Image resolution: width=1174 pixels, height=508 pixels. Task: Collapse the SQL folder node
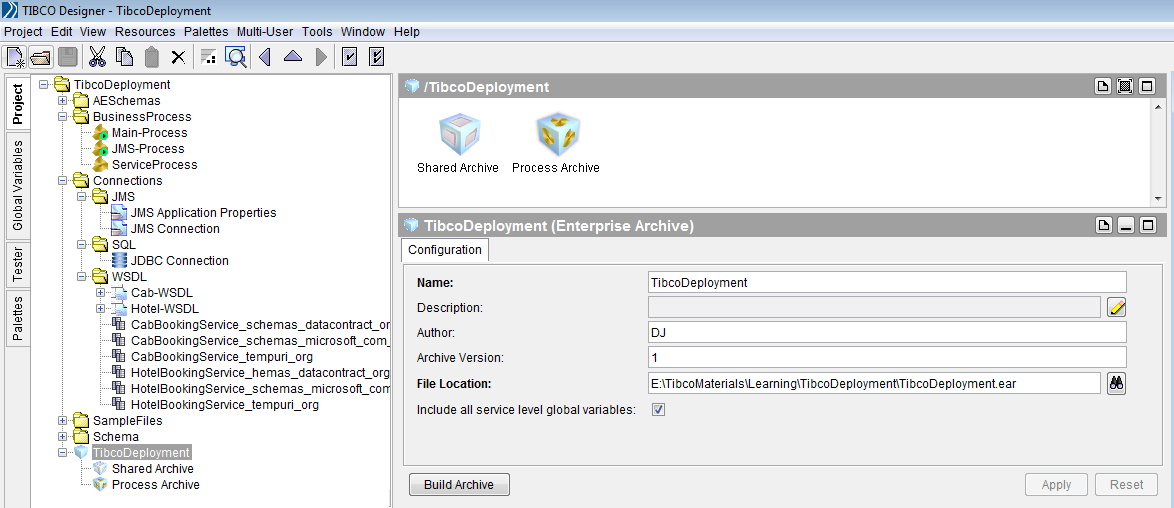point(82,245)
